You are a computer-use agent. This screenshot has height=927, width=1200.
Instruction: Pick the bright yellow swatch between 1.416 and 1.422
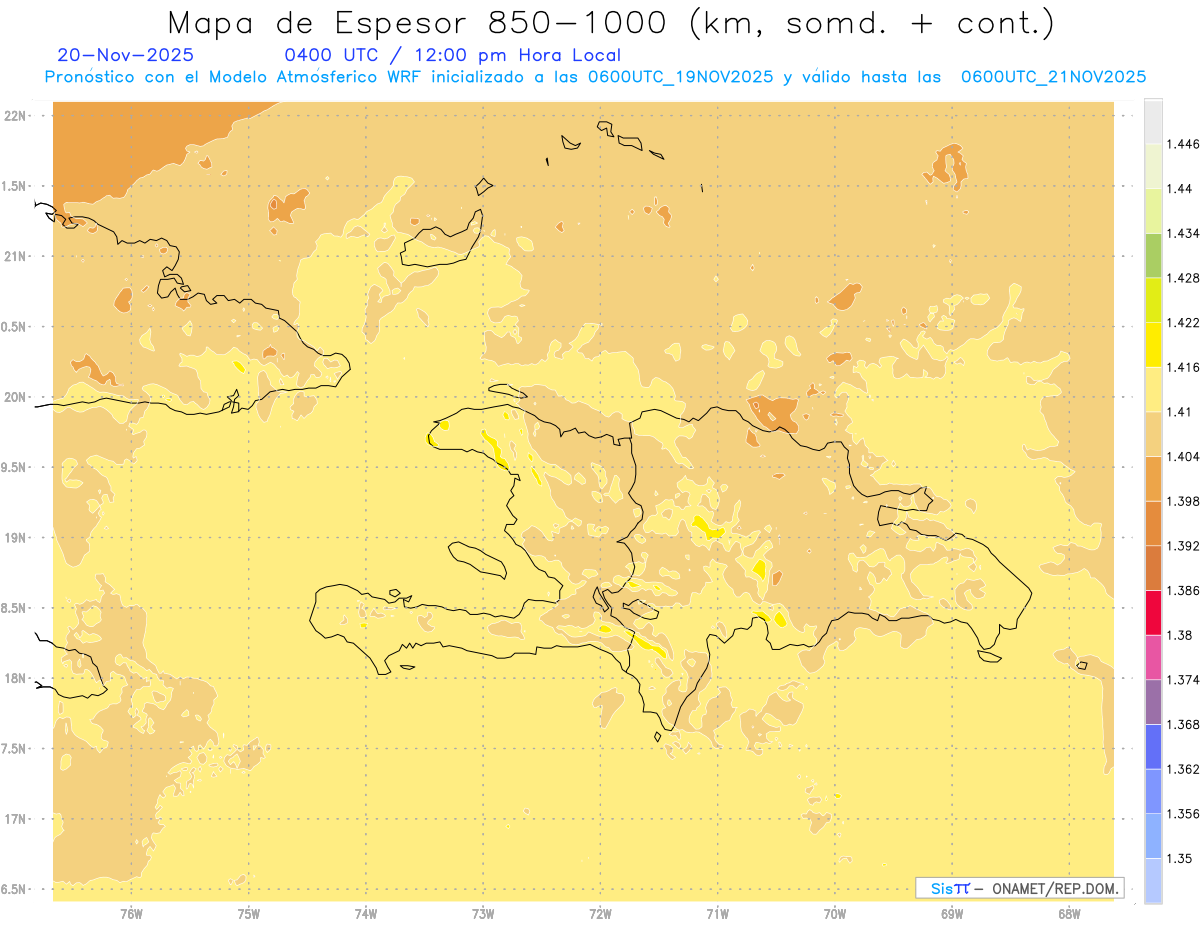1153,345
